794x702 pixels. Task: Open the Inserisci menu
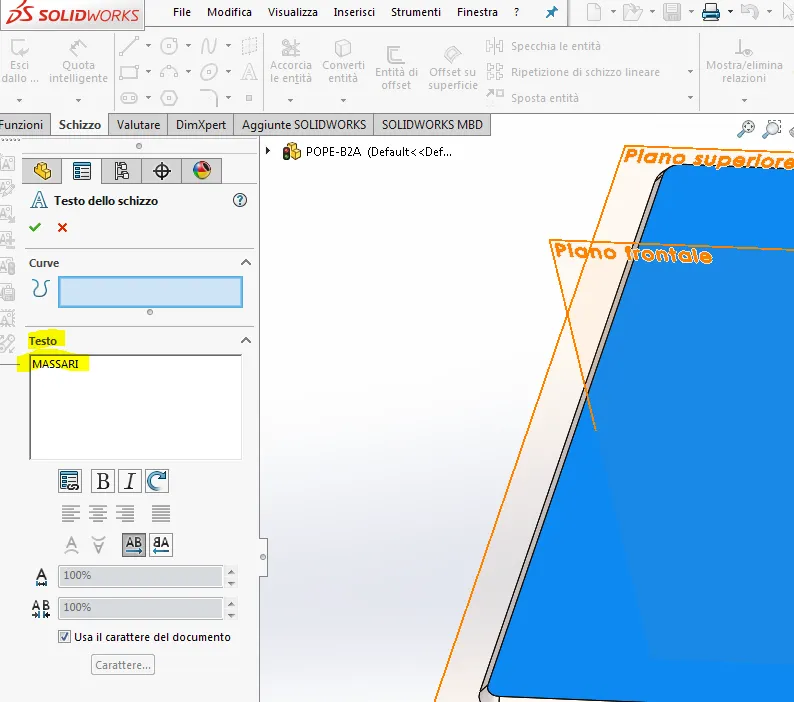[354, 12]
